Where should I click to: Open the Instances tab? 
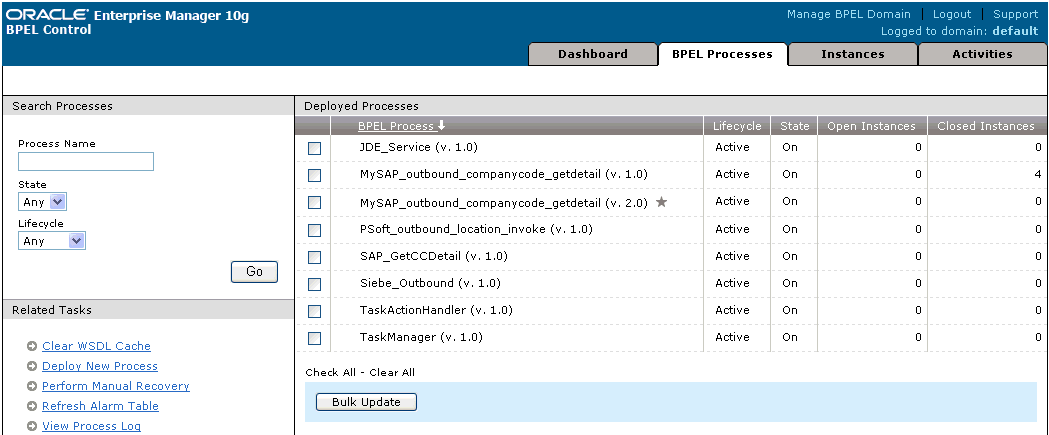852,54
